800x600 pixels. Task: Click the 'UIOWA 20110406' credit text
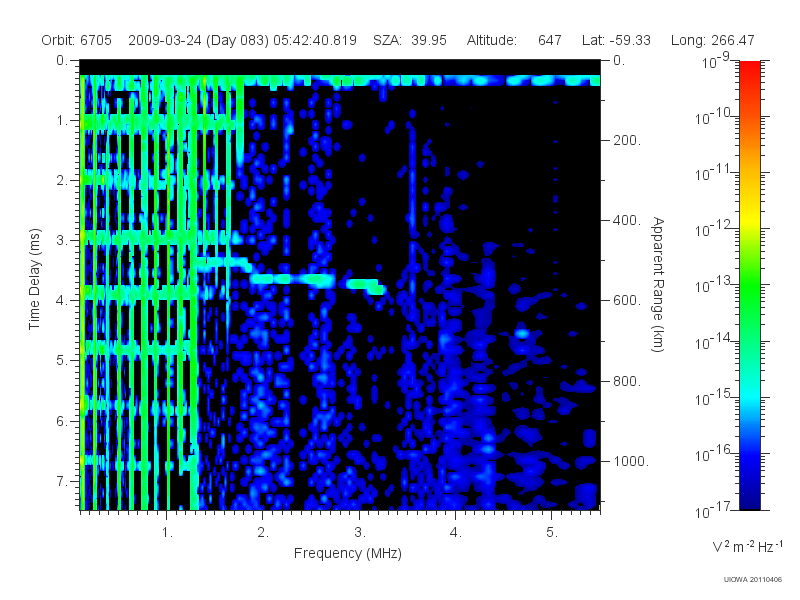pos(753,579)
